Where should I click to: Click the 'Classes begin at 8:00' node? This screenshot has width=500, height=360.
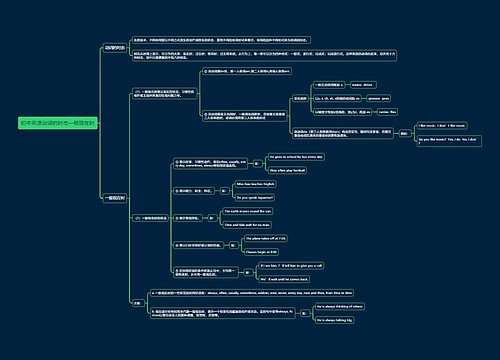[x=261, y=252]
